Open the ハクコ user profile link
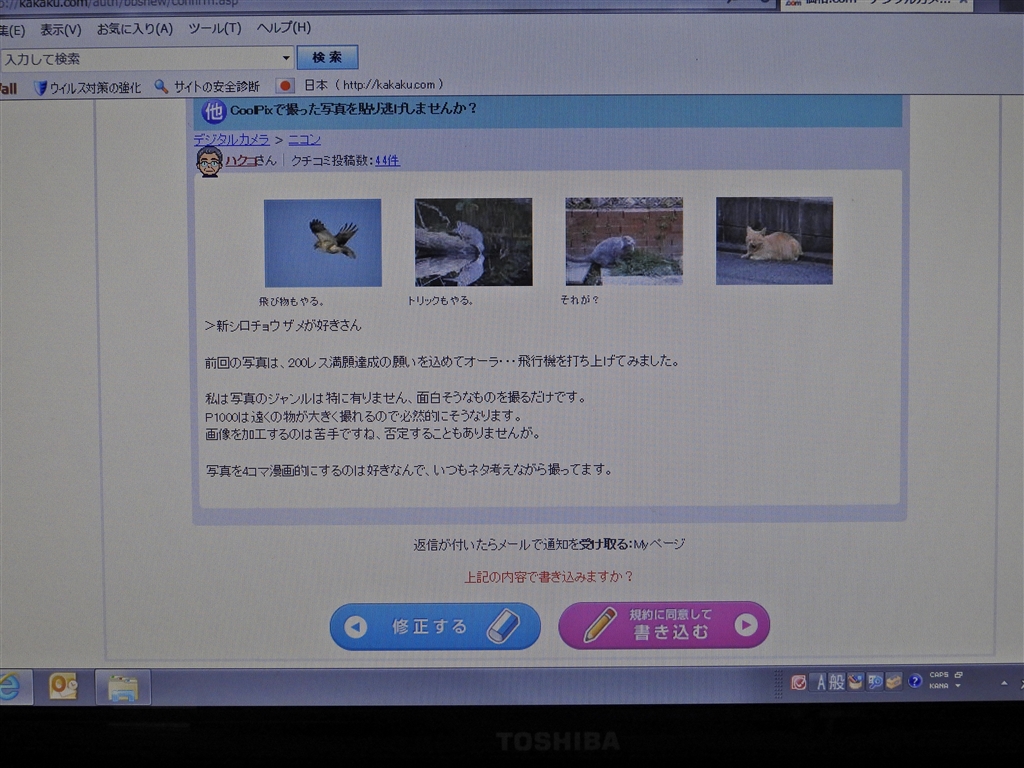This screenshot has width=1024, height=768. (x=240, y=161)
